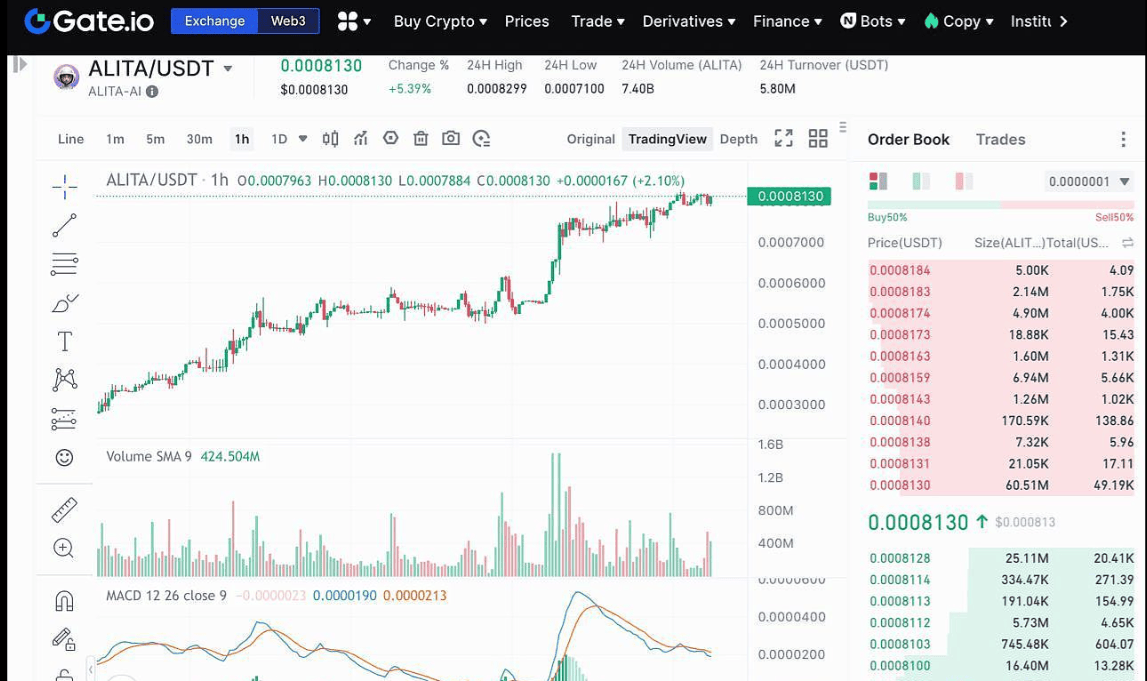Click the Prices link in navigation
The width and height of the screenshot is (1147, 681).
point(527,21)
